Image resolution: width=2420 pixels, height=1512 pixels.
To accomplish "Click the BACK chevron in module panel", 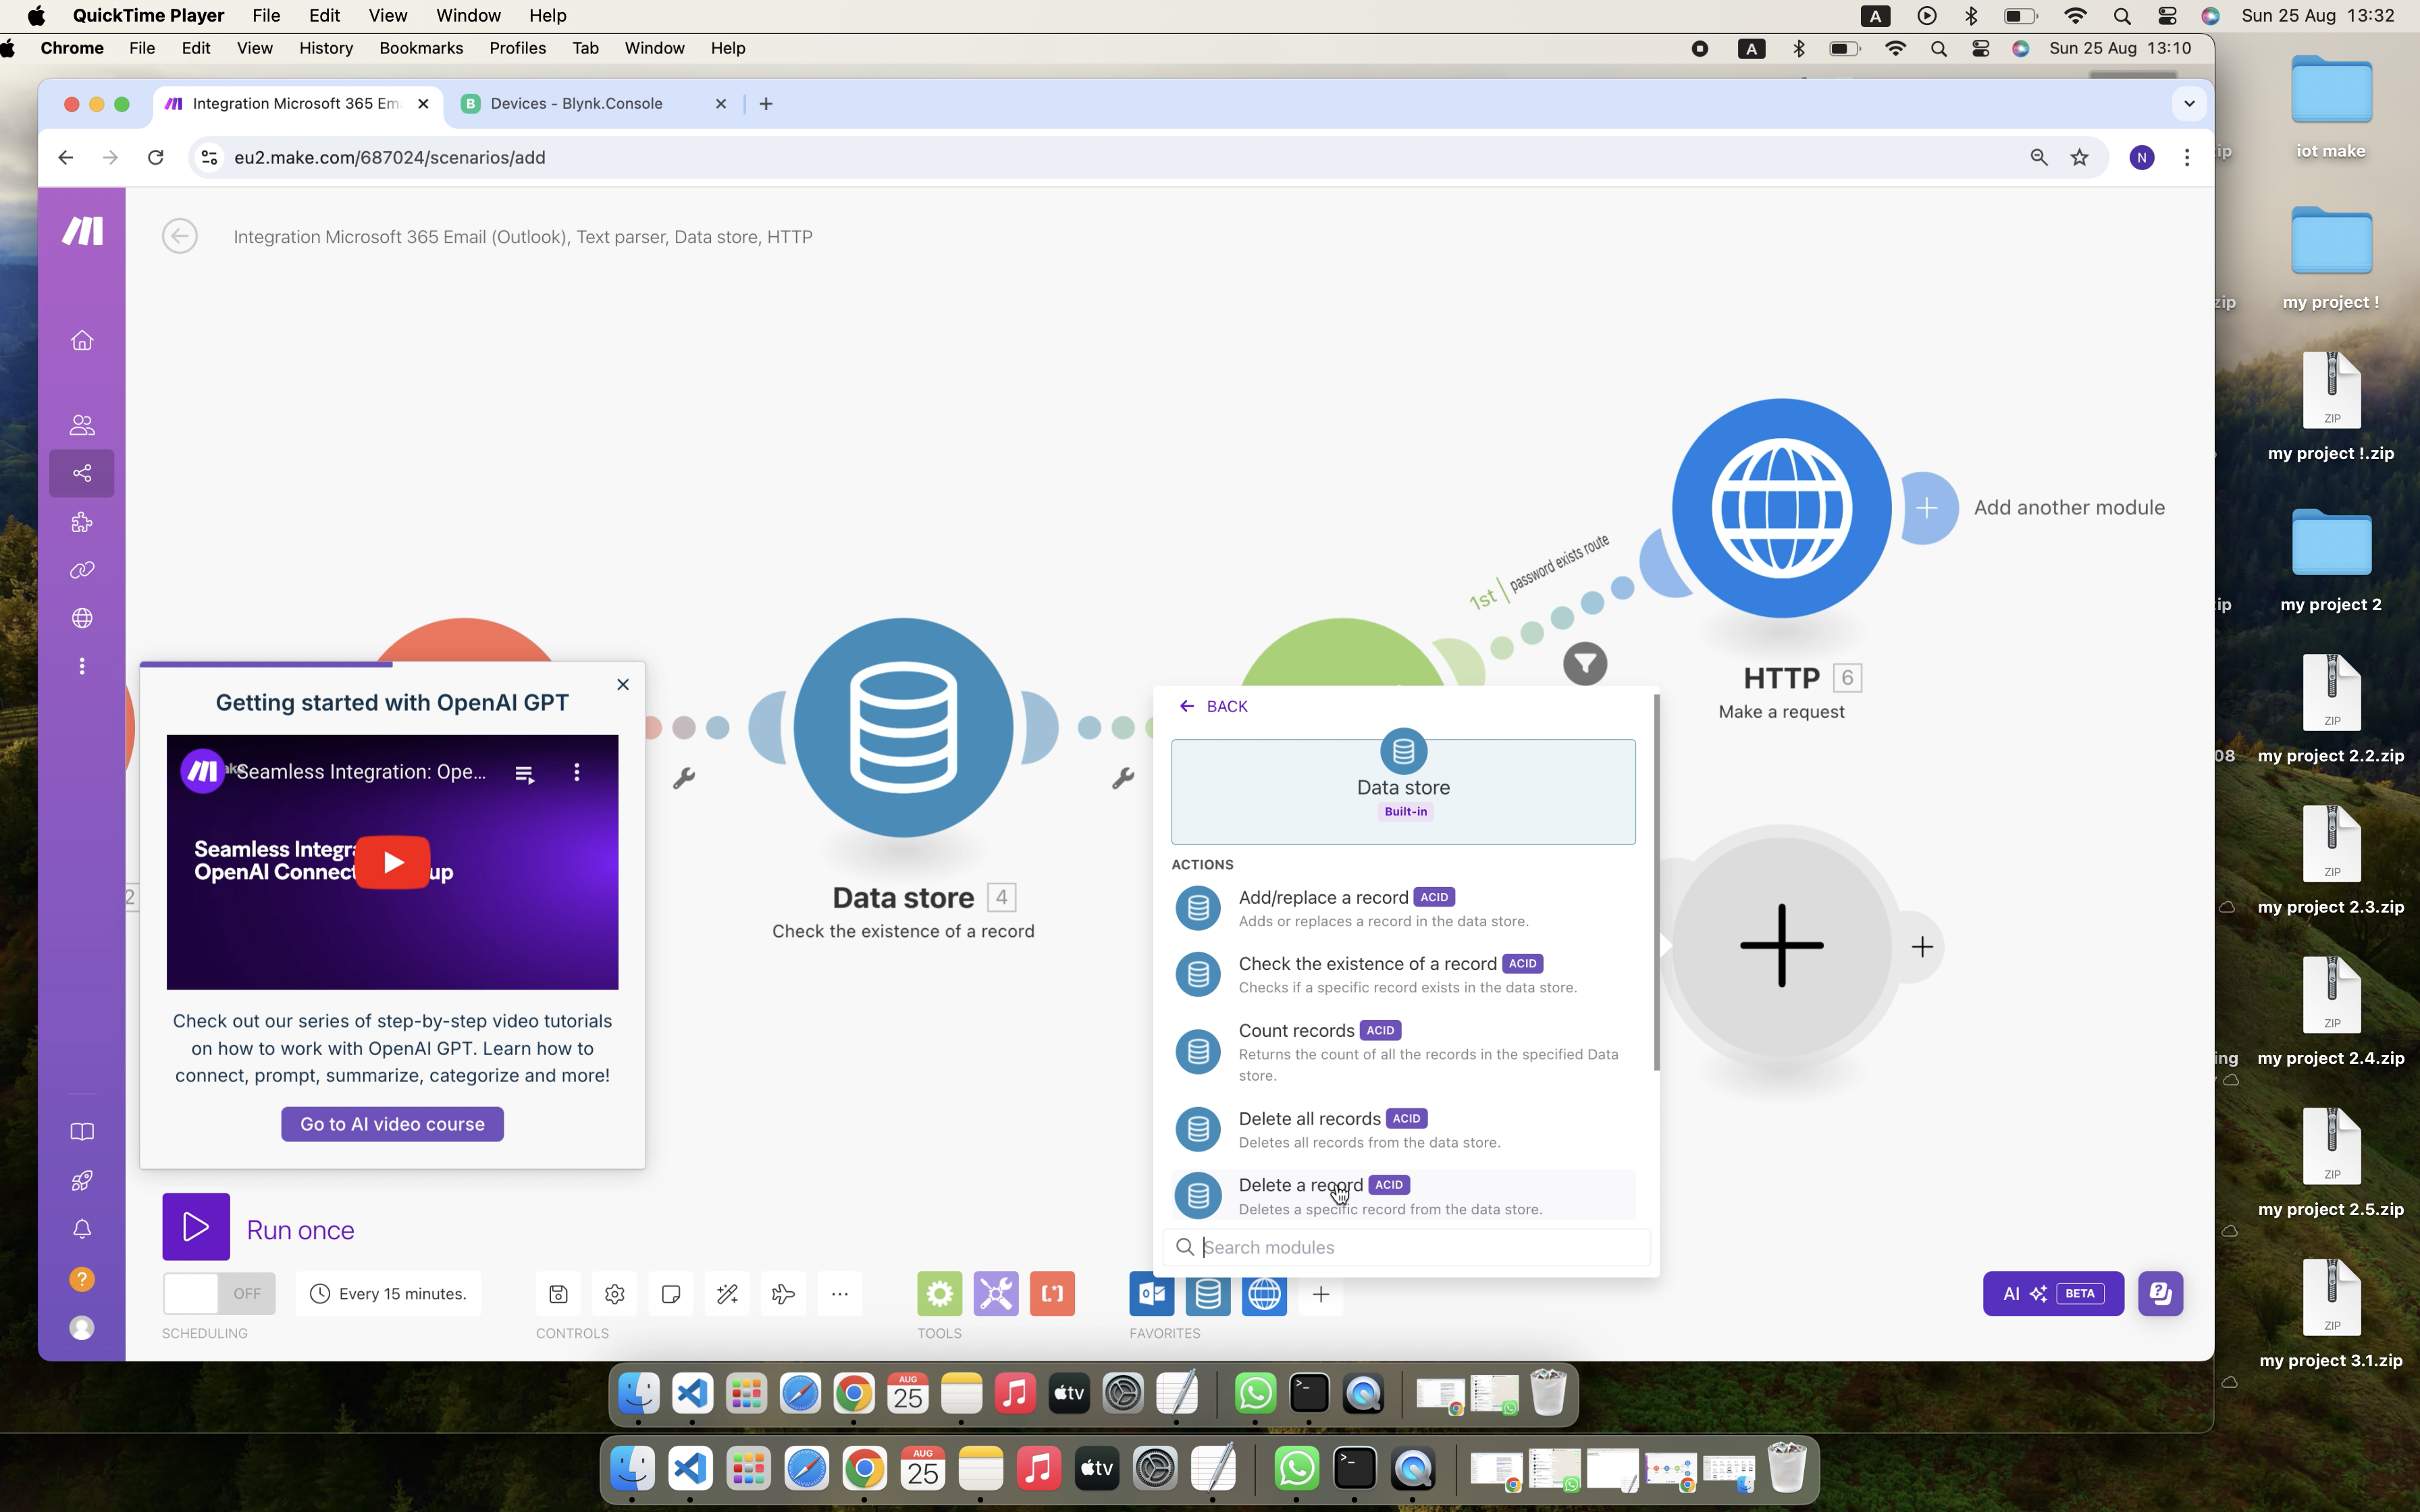I will tap(1188, 705).
